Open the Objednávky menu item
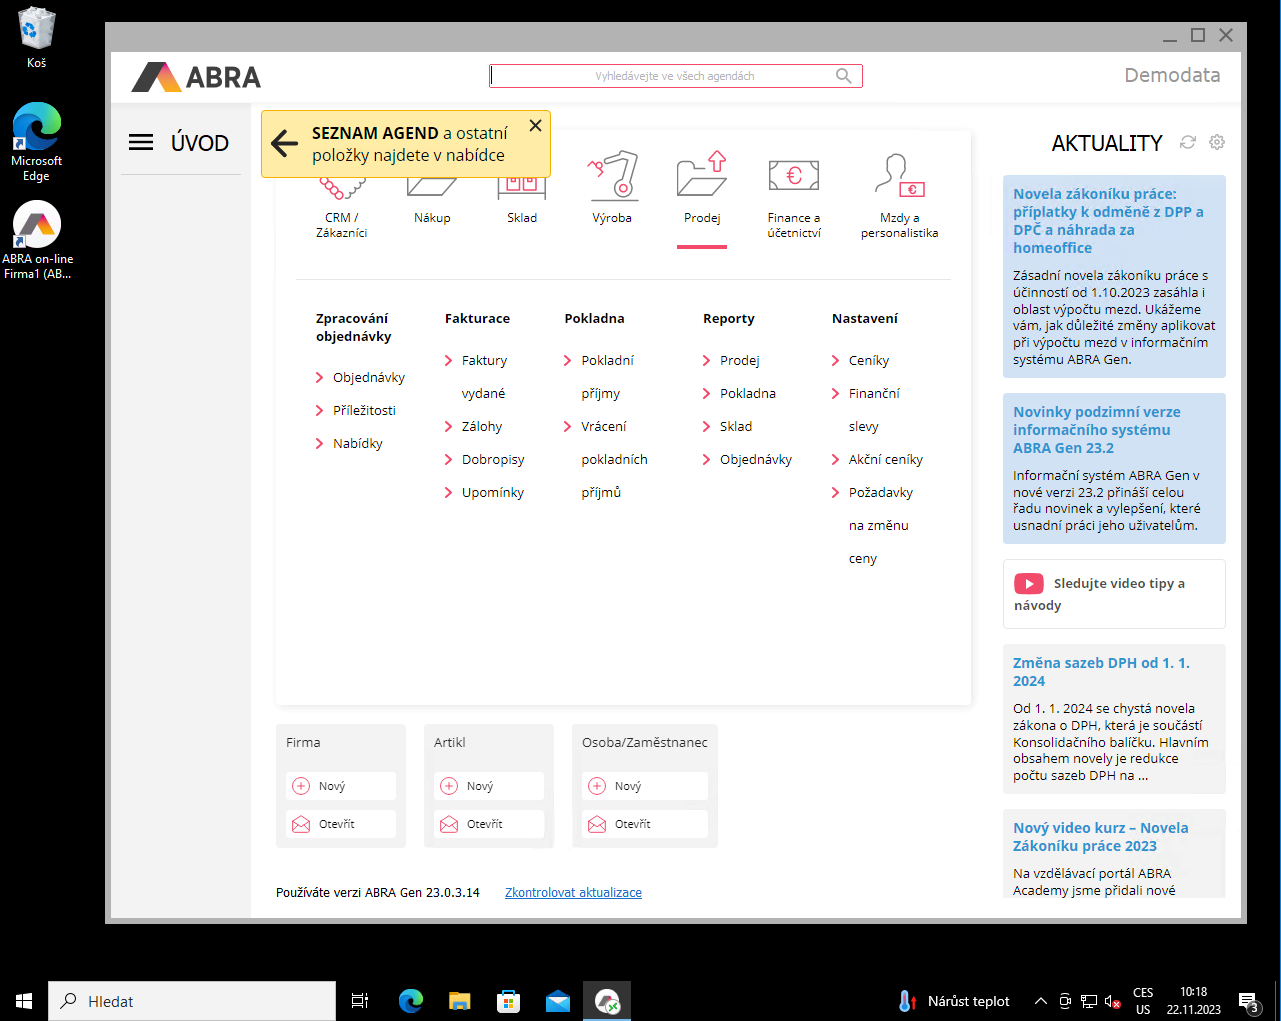Image resolution: width=1281 pixels, height=1021 pixels. click(367, 377)
